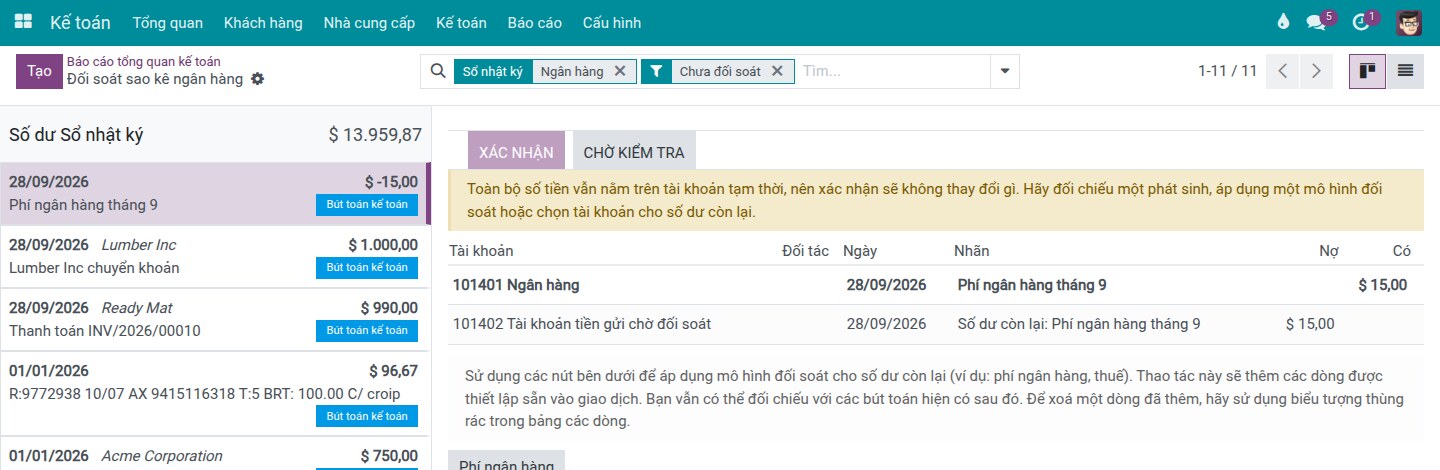Select the Phí ngân hàng tháng 9 statement line

point(214,194)
